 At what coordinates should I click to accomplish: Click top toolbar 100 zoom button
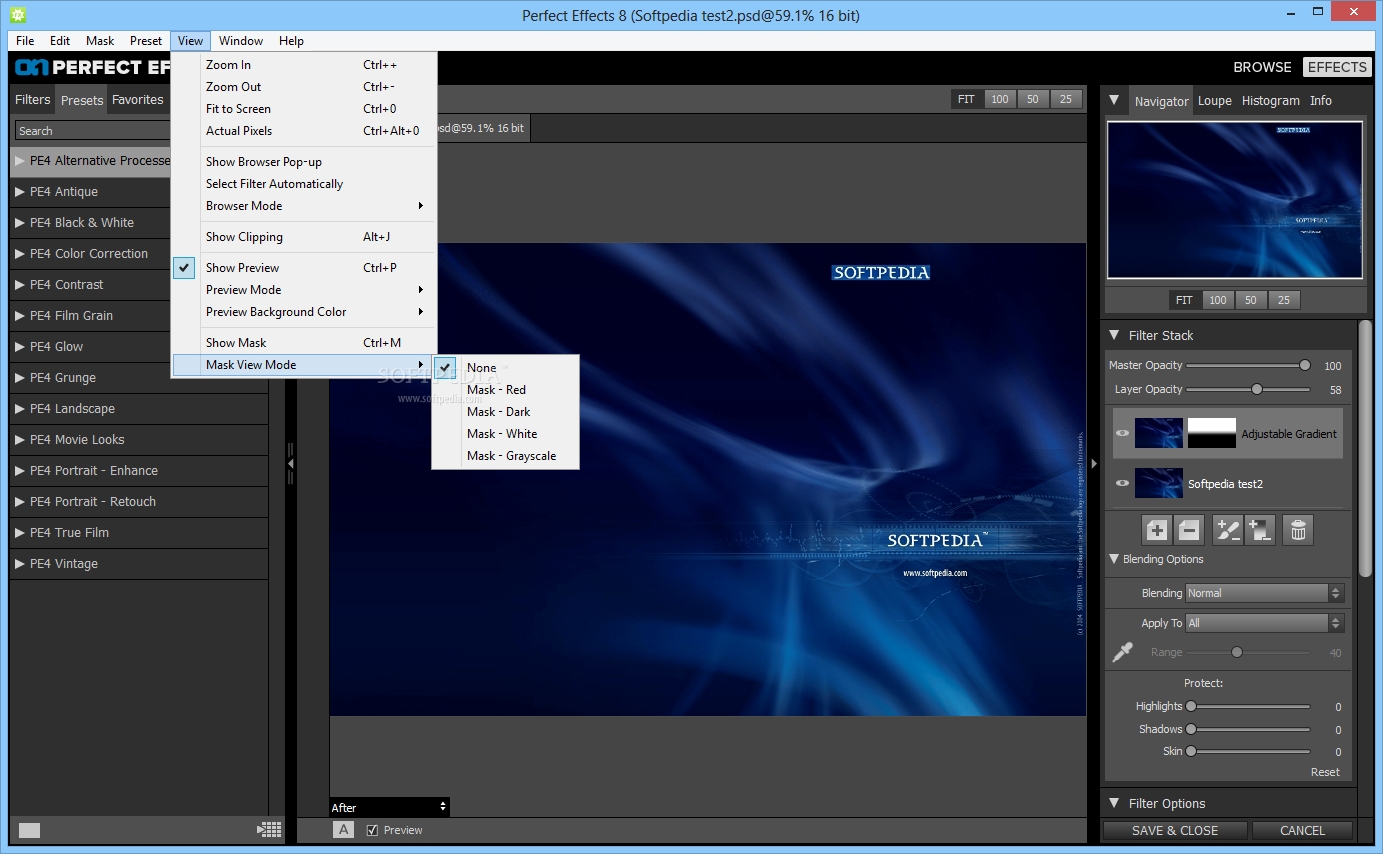point(1000,99)
